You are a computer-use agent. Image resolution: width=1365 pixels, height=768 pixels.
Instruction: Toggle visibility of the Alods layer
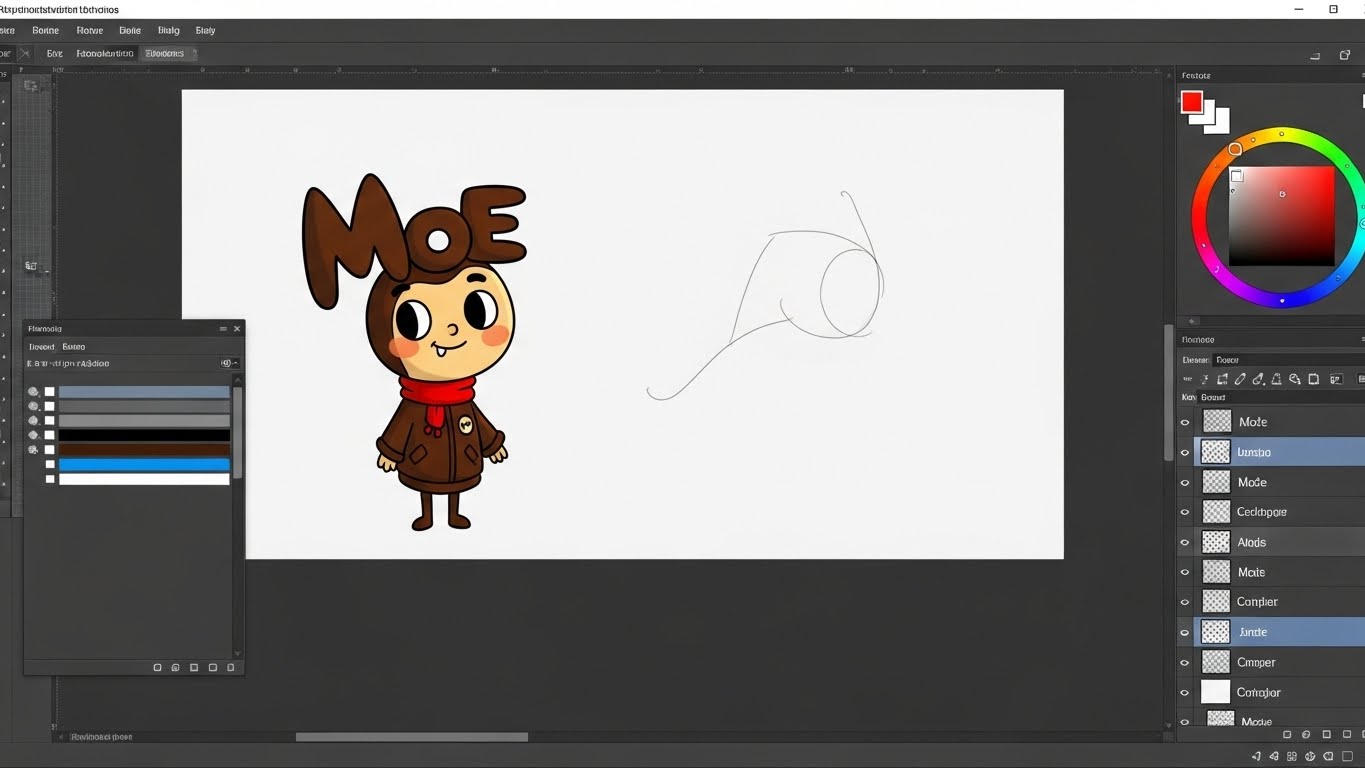(1185, 542)
